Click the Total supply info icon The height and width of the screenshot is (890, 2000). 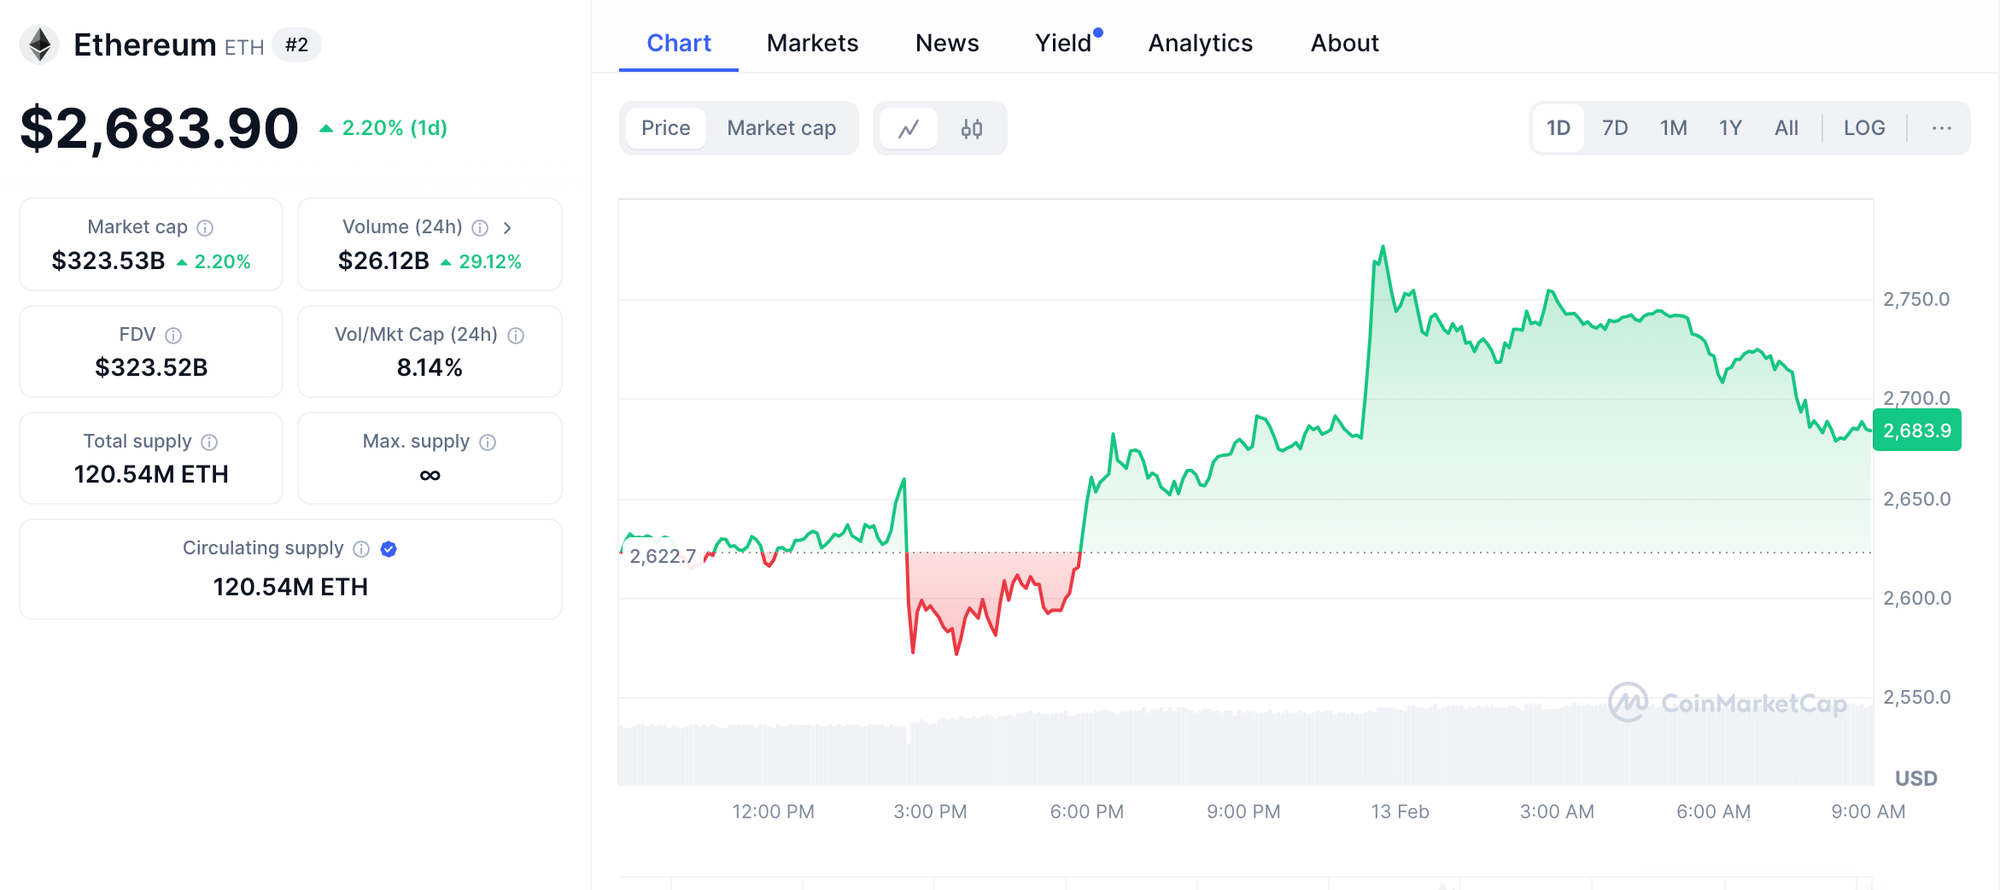209,442
